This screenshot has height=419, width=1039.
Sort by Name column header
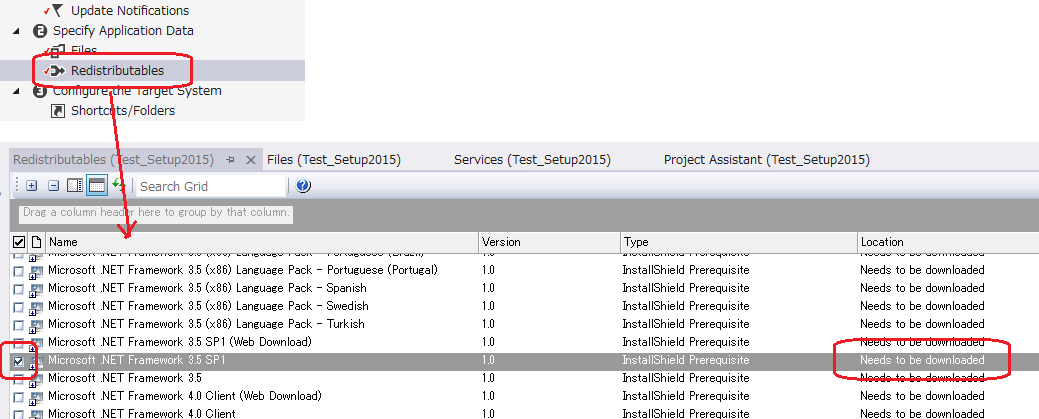[262, 242]
